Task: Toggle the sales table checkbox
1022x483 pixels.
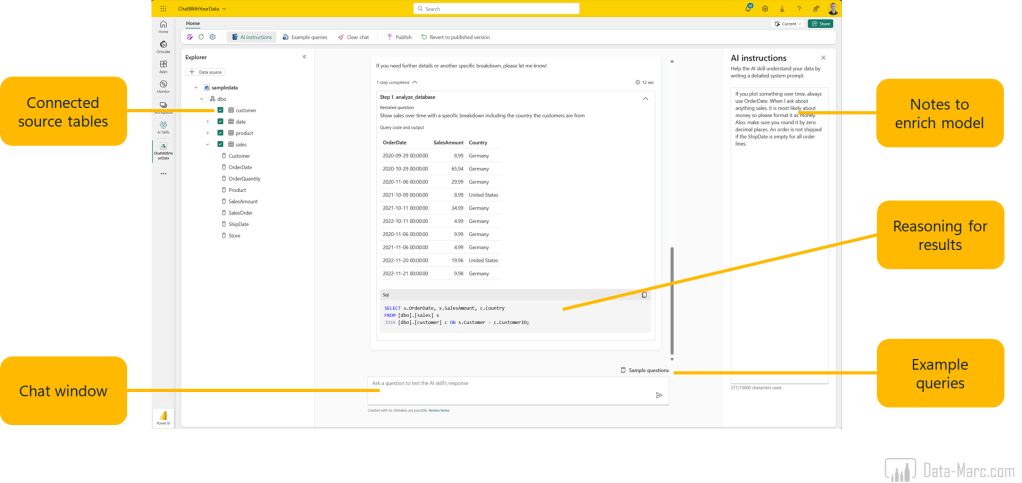Action: pos(219,144)
